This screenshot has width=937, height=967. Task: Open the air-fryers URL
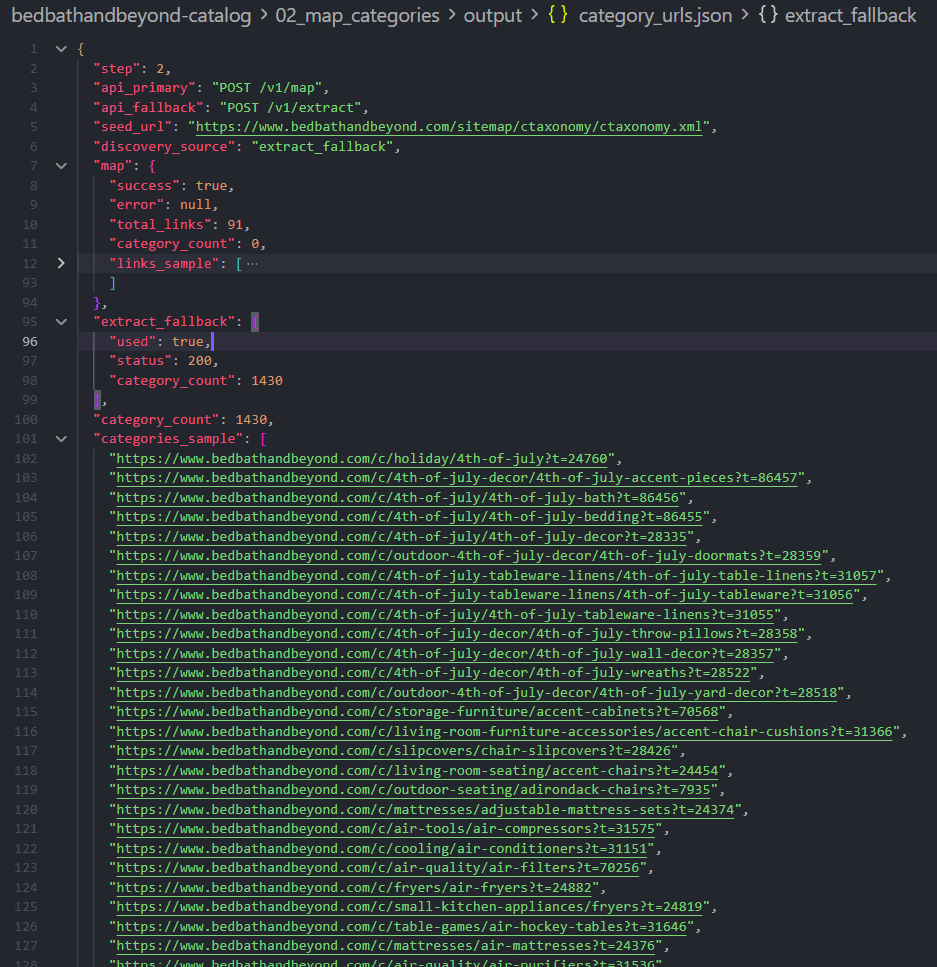[x=354, y=887]
